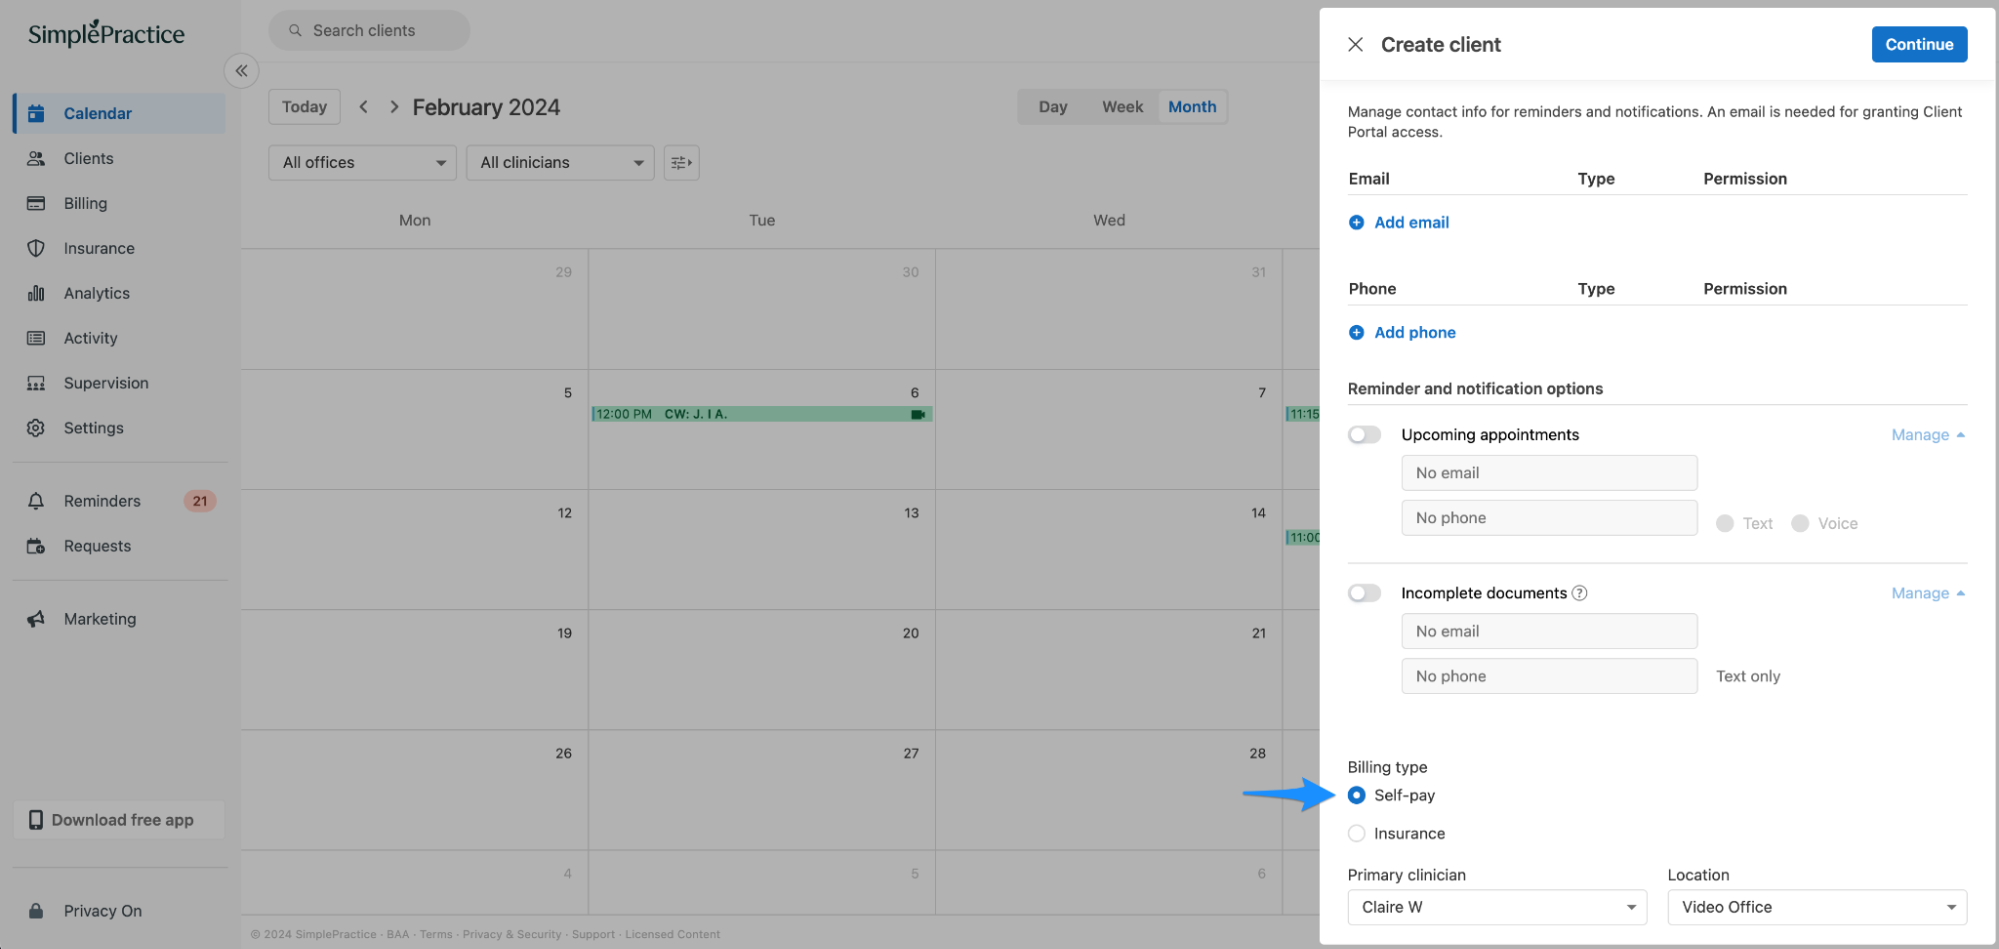
Task: Click the Download free app phone icon
Action: [36, 820]
